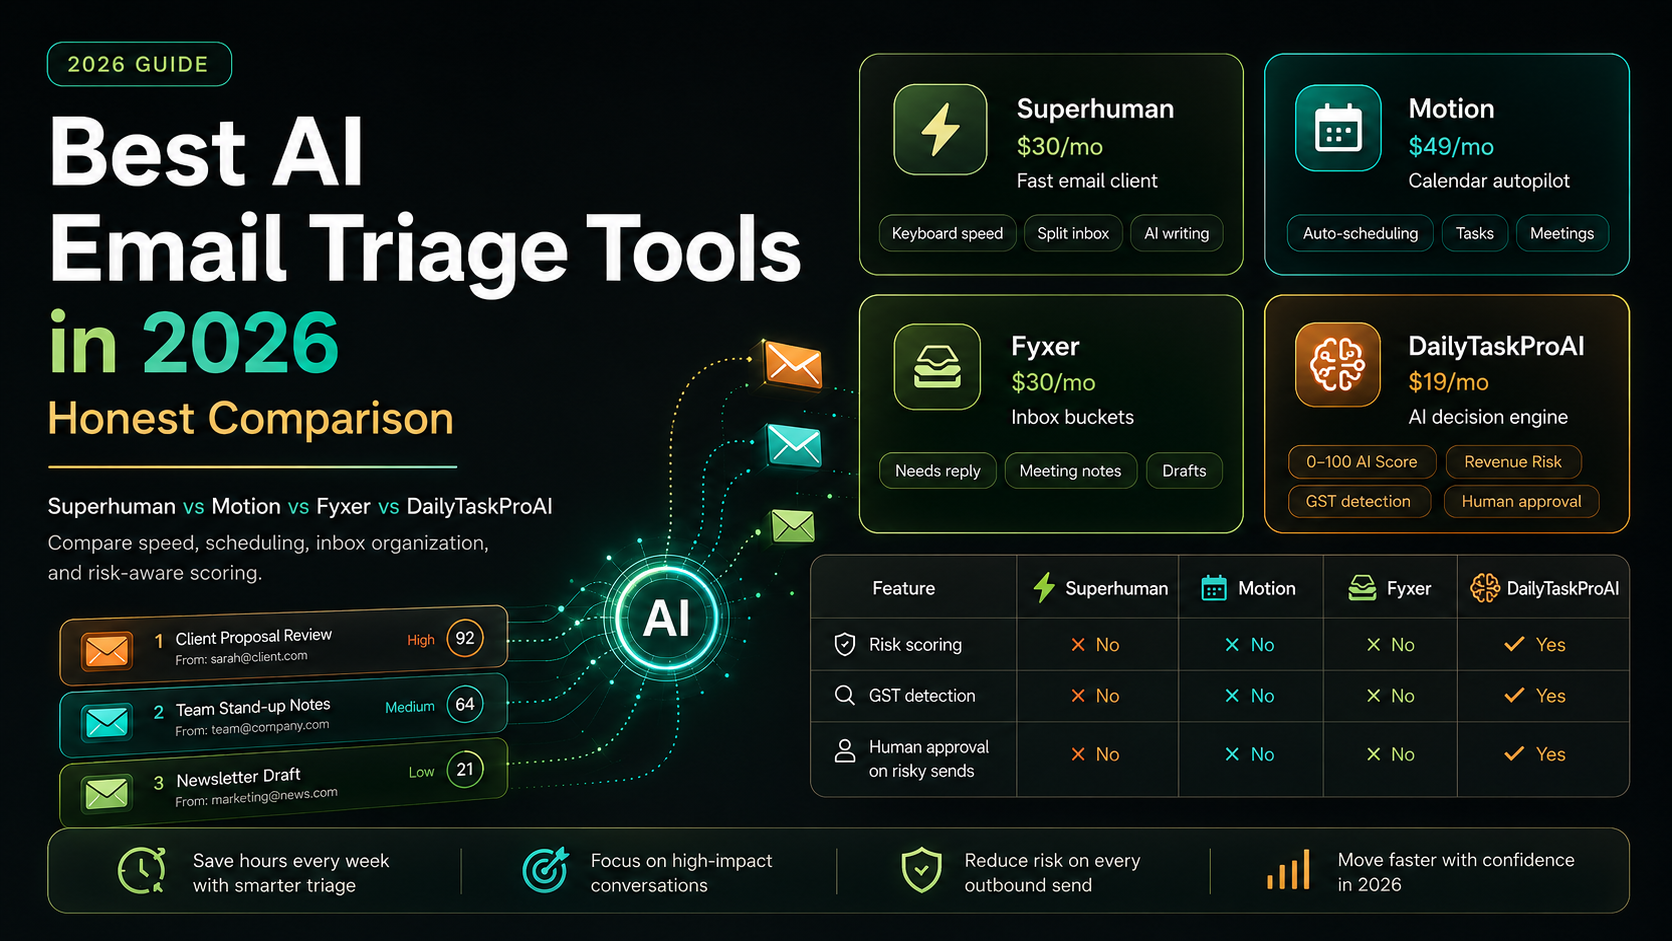The image size is (1672, 941).
Task: Click the AI decision engine description
Action: click(1488, 417)
